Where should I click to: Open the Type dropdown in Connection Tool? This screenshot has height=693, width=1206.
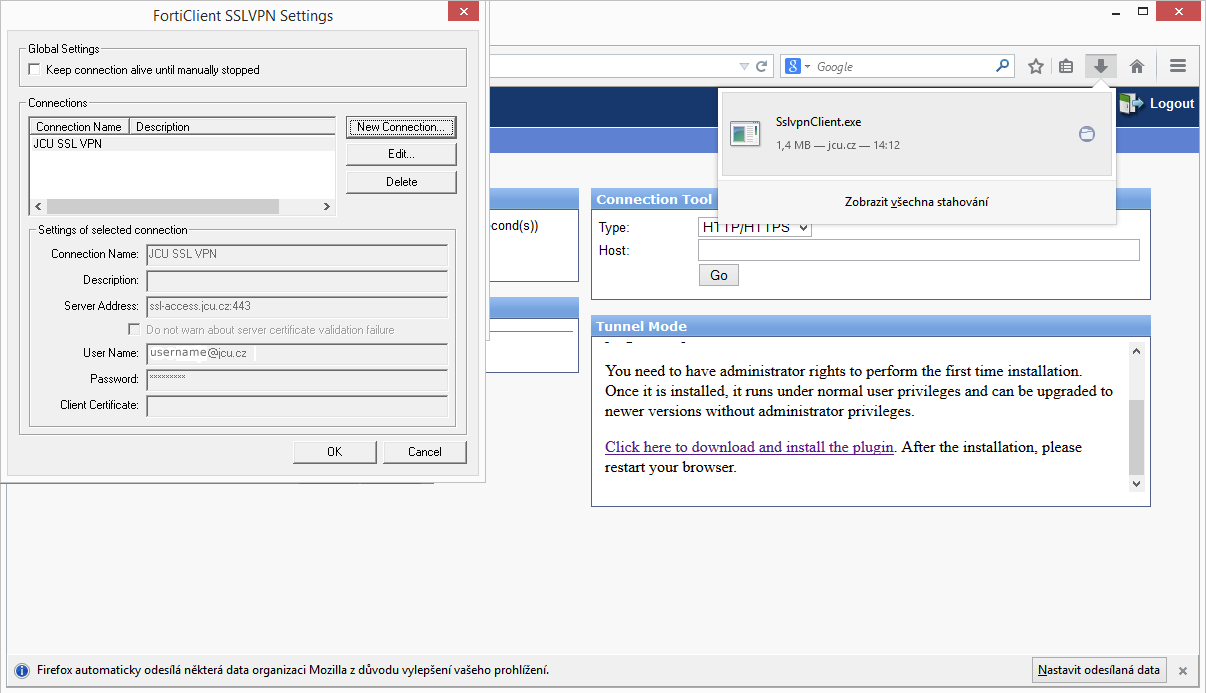[755, 227]
